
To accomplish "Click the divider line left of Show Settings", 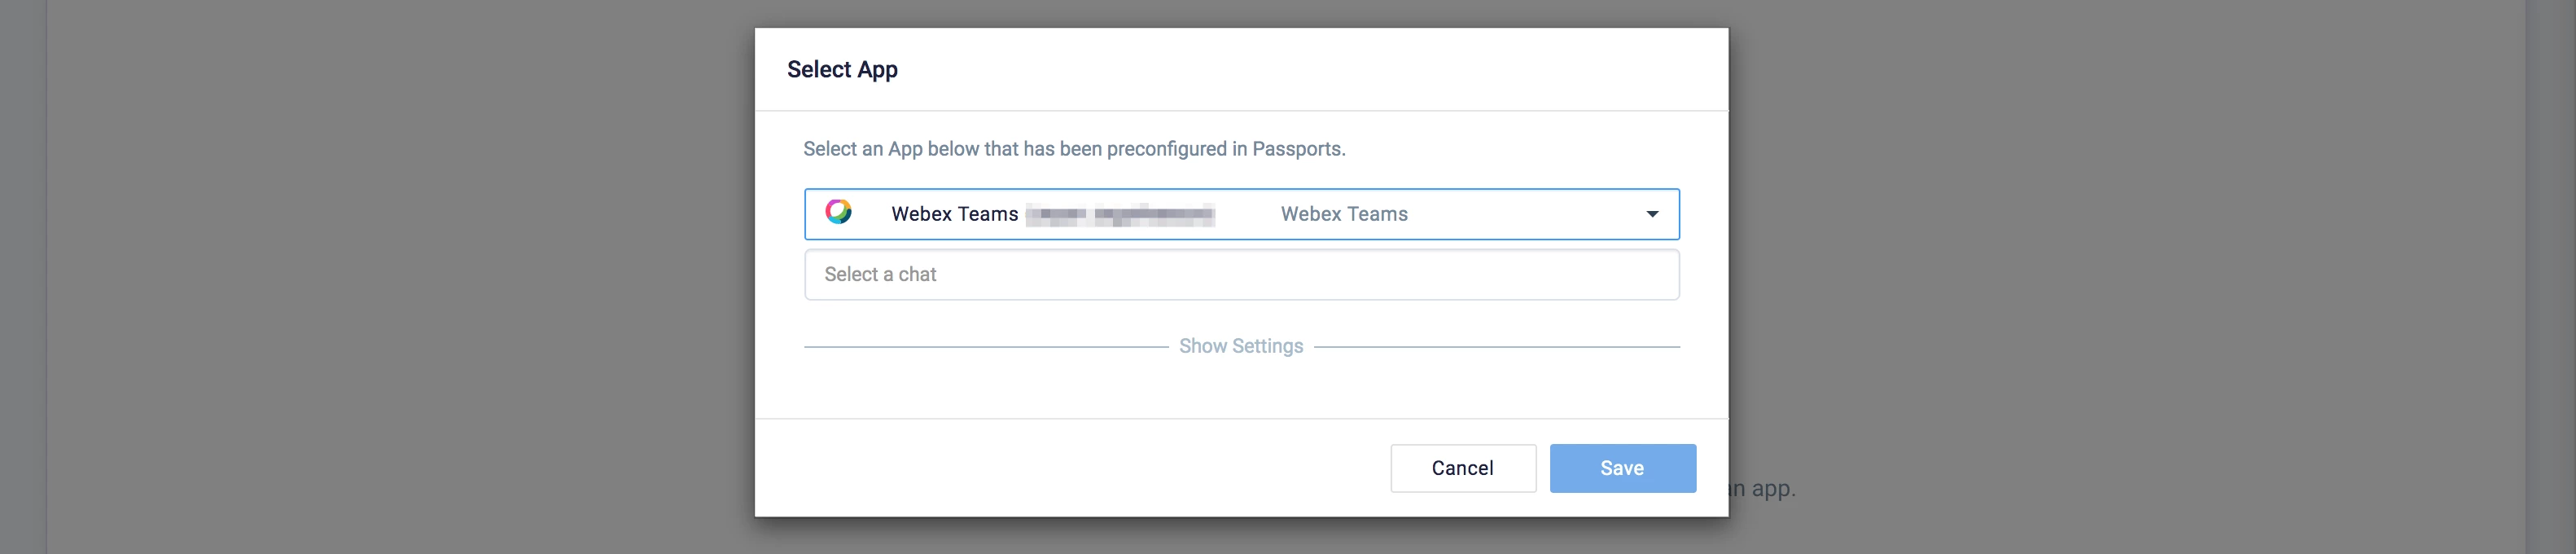I will click(x=985, y=347).
